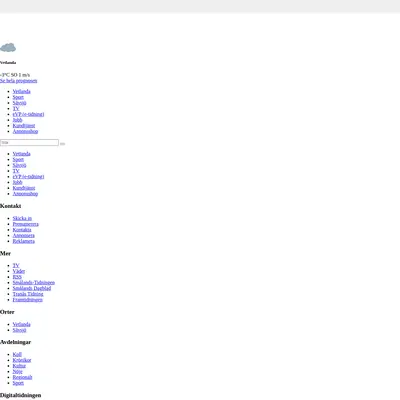The width and height of the screenshot is (400, 400).
Task: Select Sävsjö under the Orter heading
Action: tap(19, 330)
